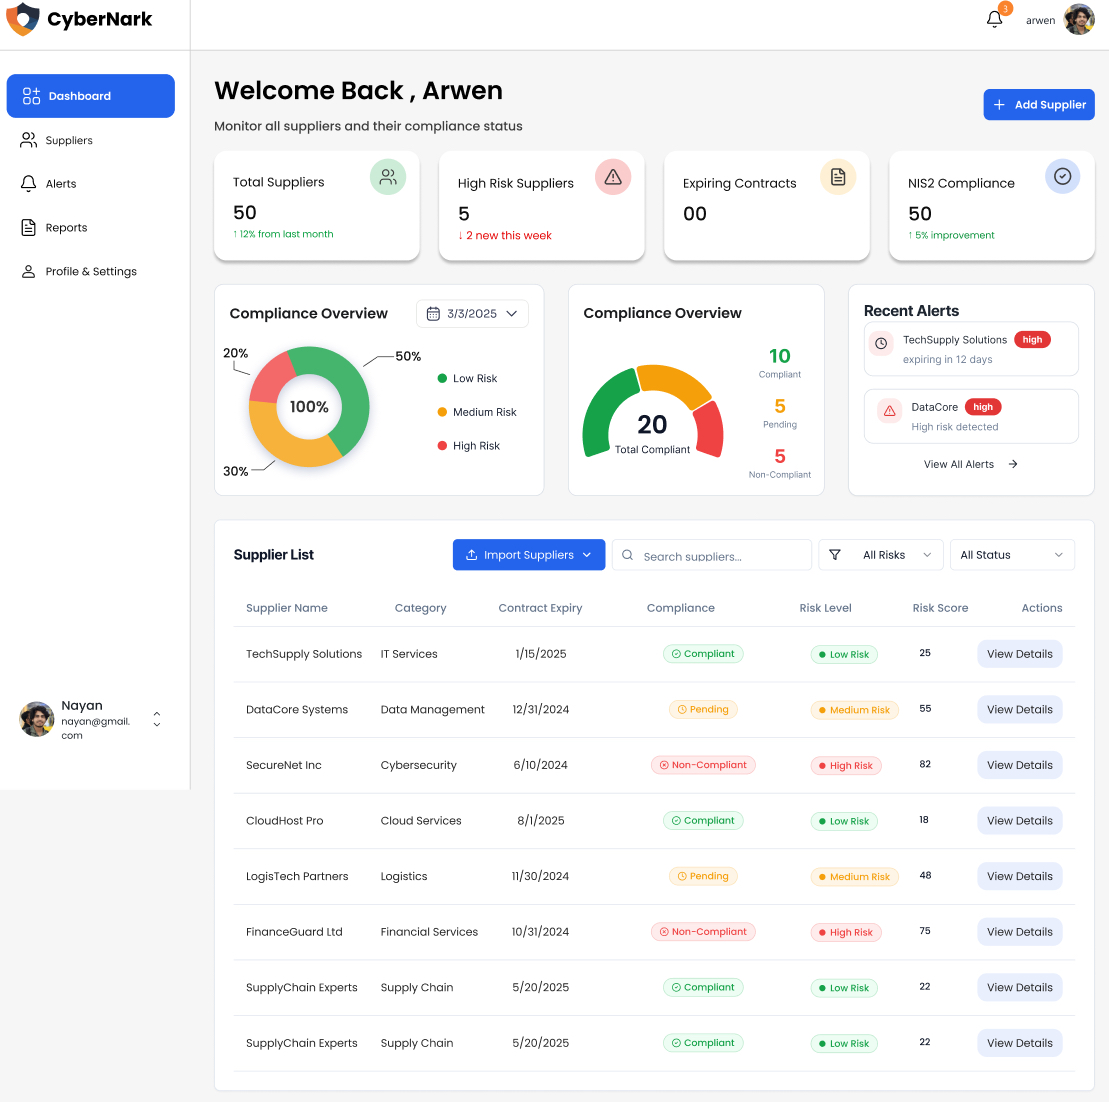Expand the Nayan account switcher chevron
The height and width of the screenshot is (1102, 1109).
click(x=157, y=719)
